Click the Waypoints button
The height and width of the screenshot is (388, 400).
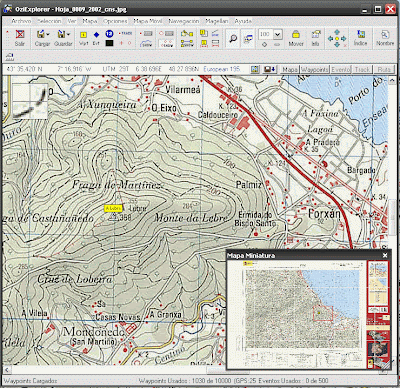[x=315, y=69]
